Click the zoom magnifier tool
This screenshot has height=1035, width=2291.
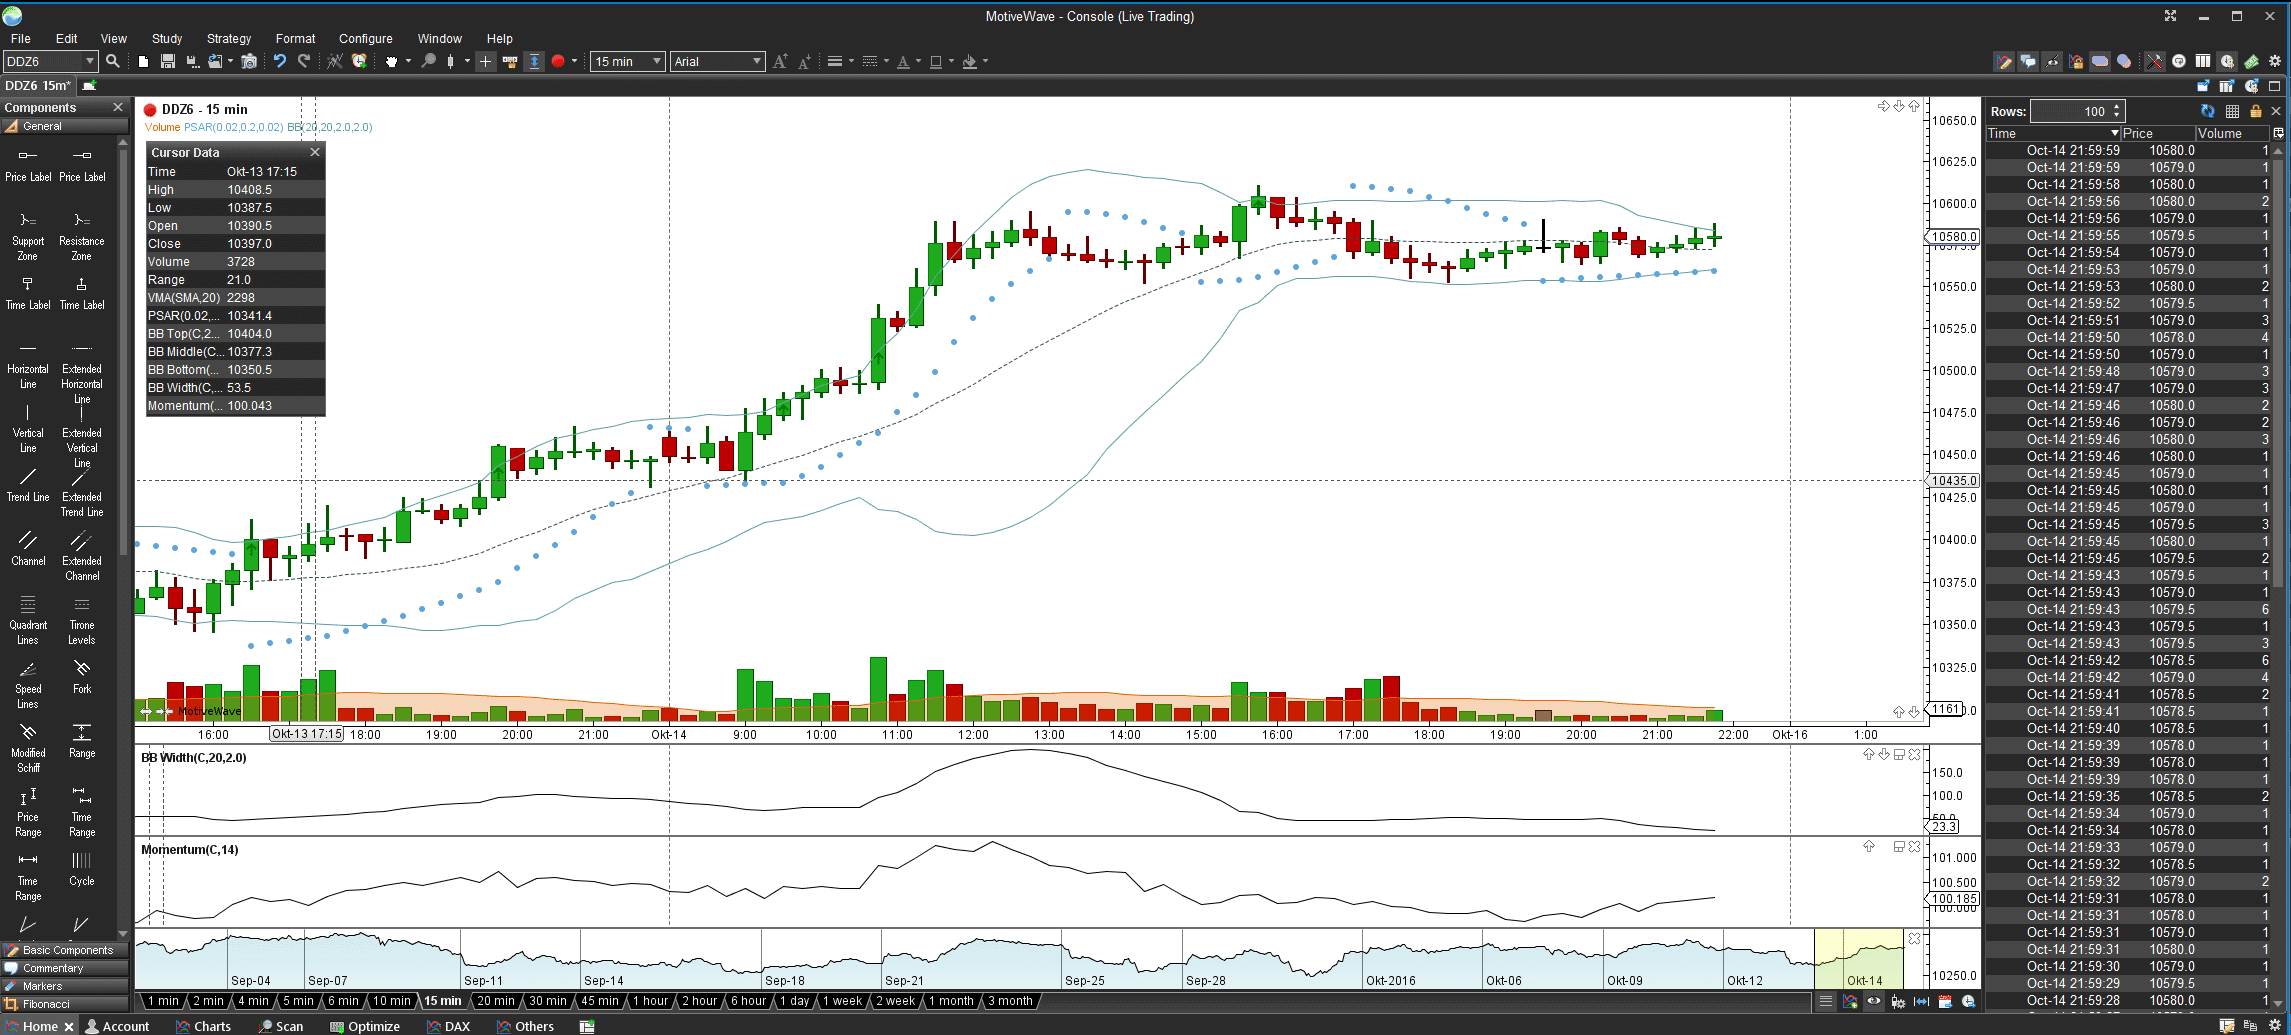click(x=429, y=61)
